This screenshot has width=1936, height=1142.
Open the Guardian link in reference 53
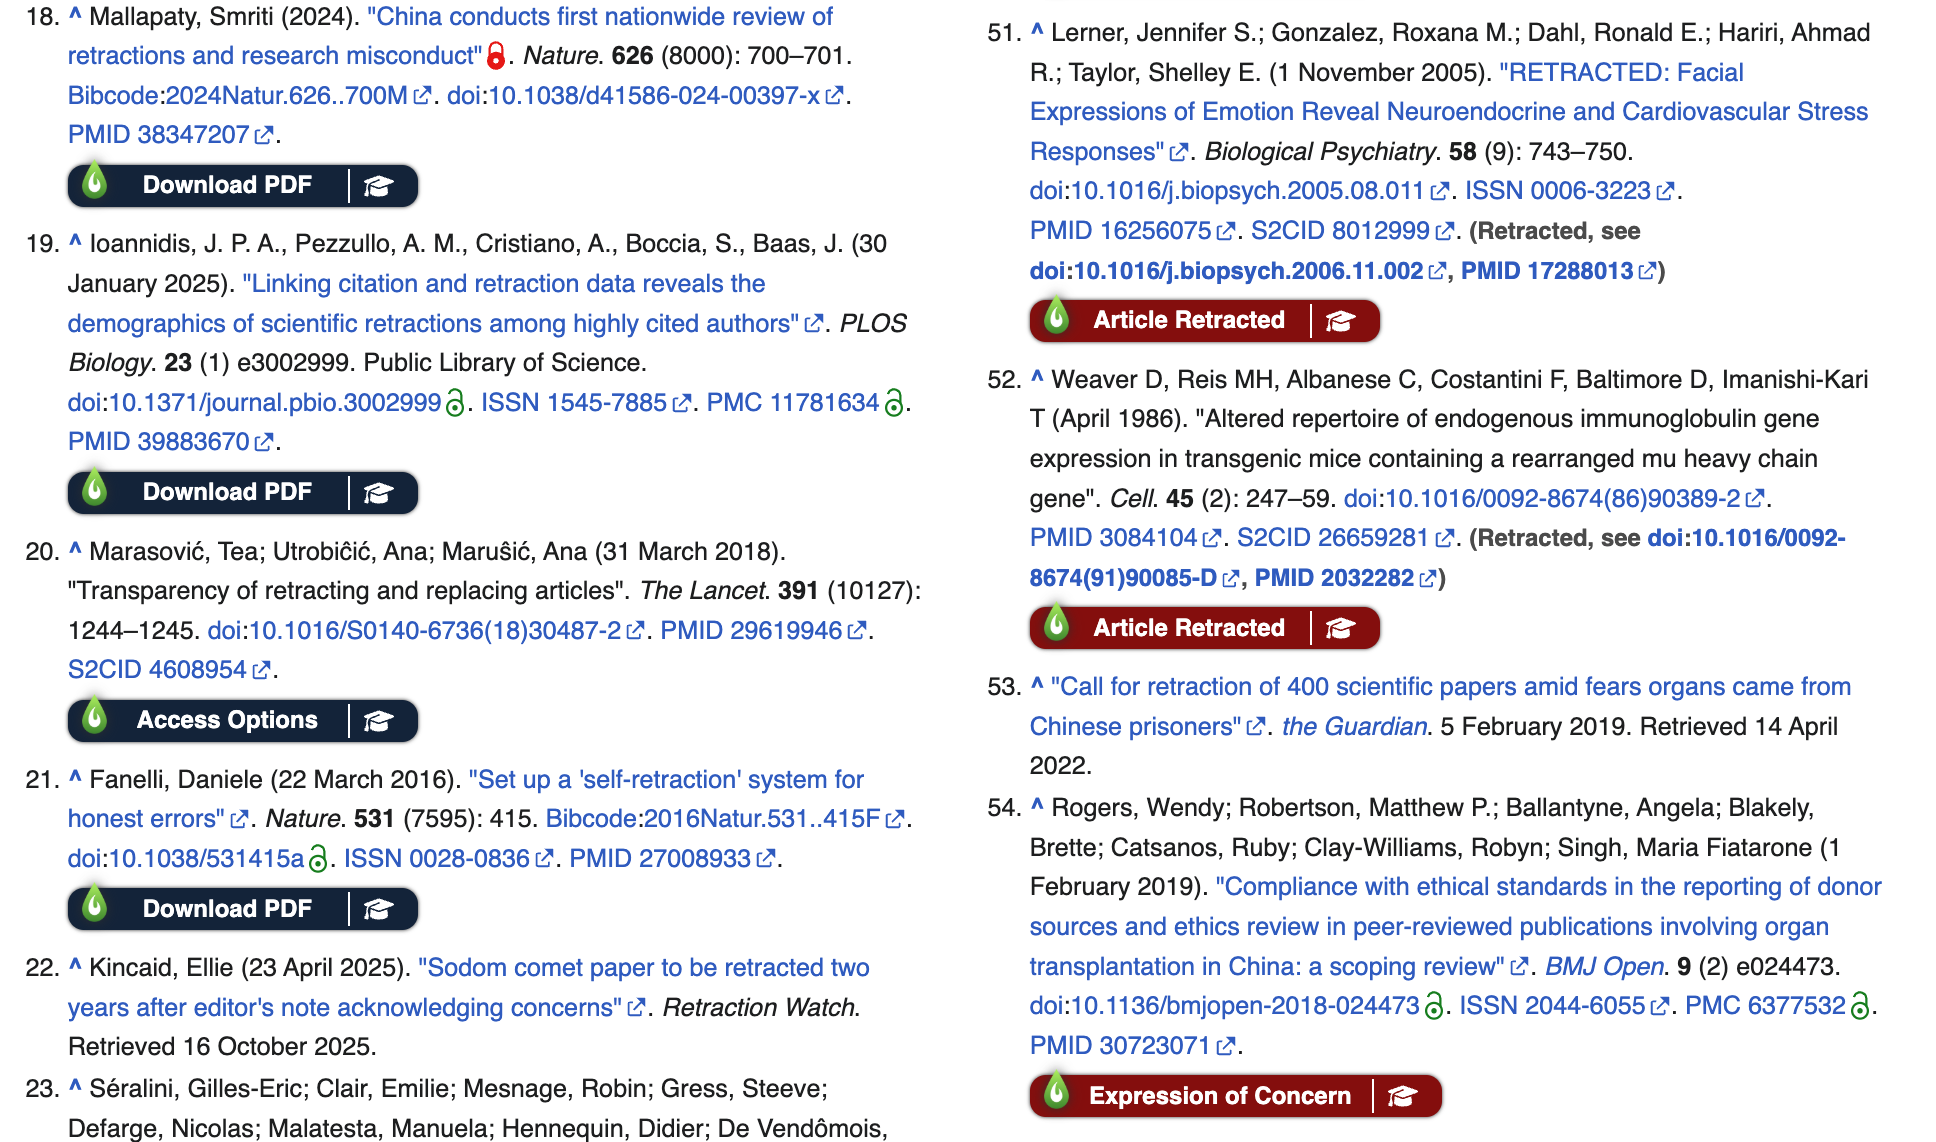[x=1354, y=727]
